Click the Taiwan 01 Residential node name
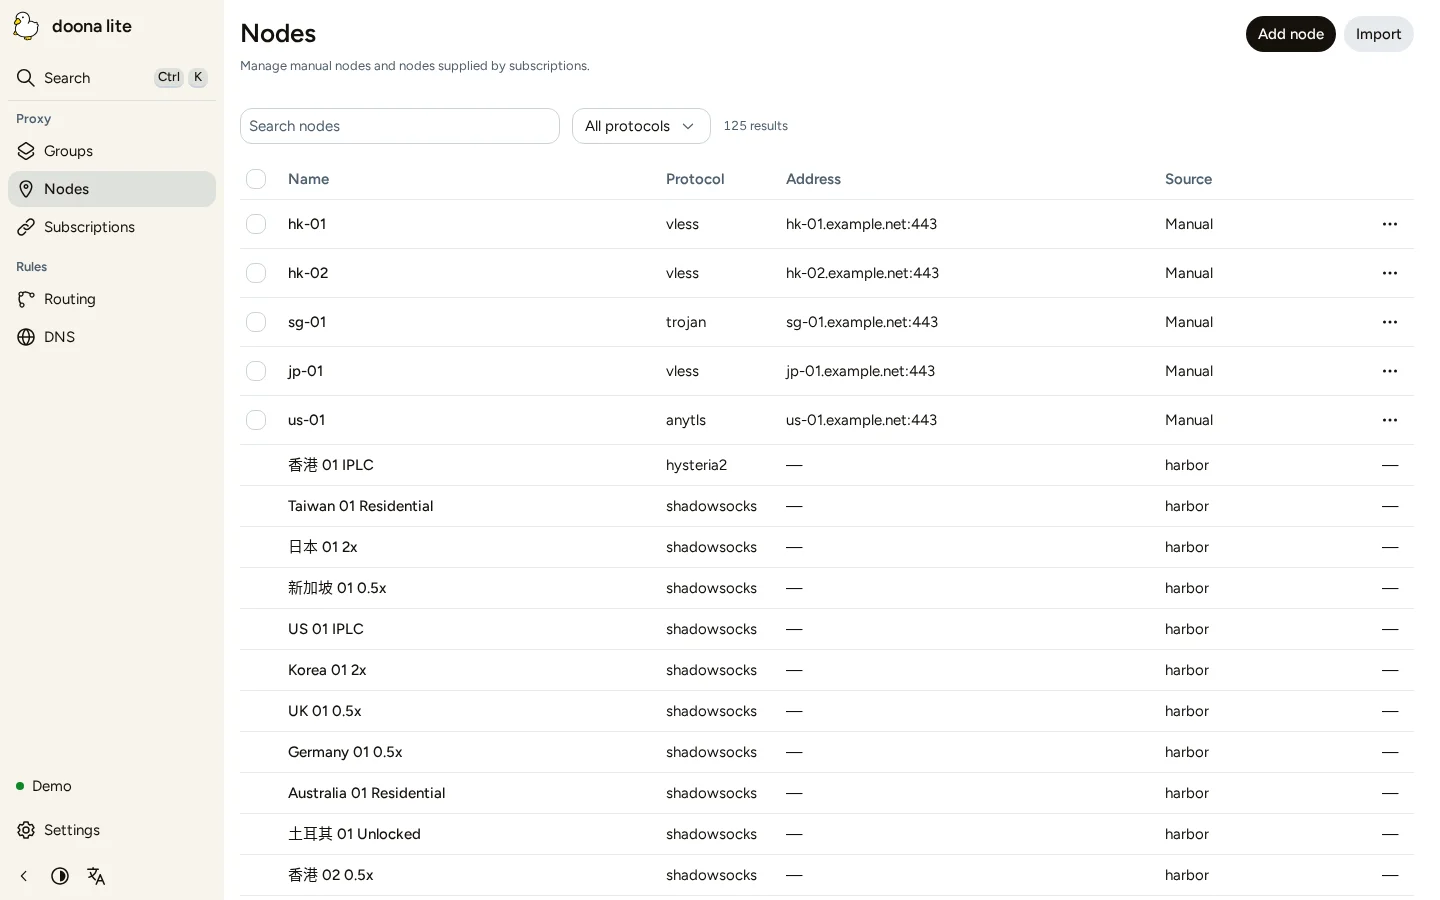The width and height of the screenshot is (1440, 900). tap(360, 506)
